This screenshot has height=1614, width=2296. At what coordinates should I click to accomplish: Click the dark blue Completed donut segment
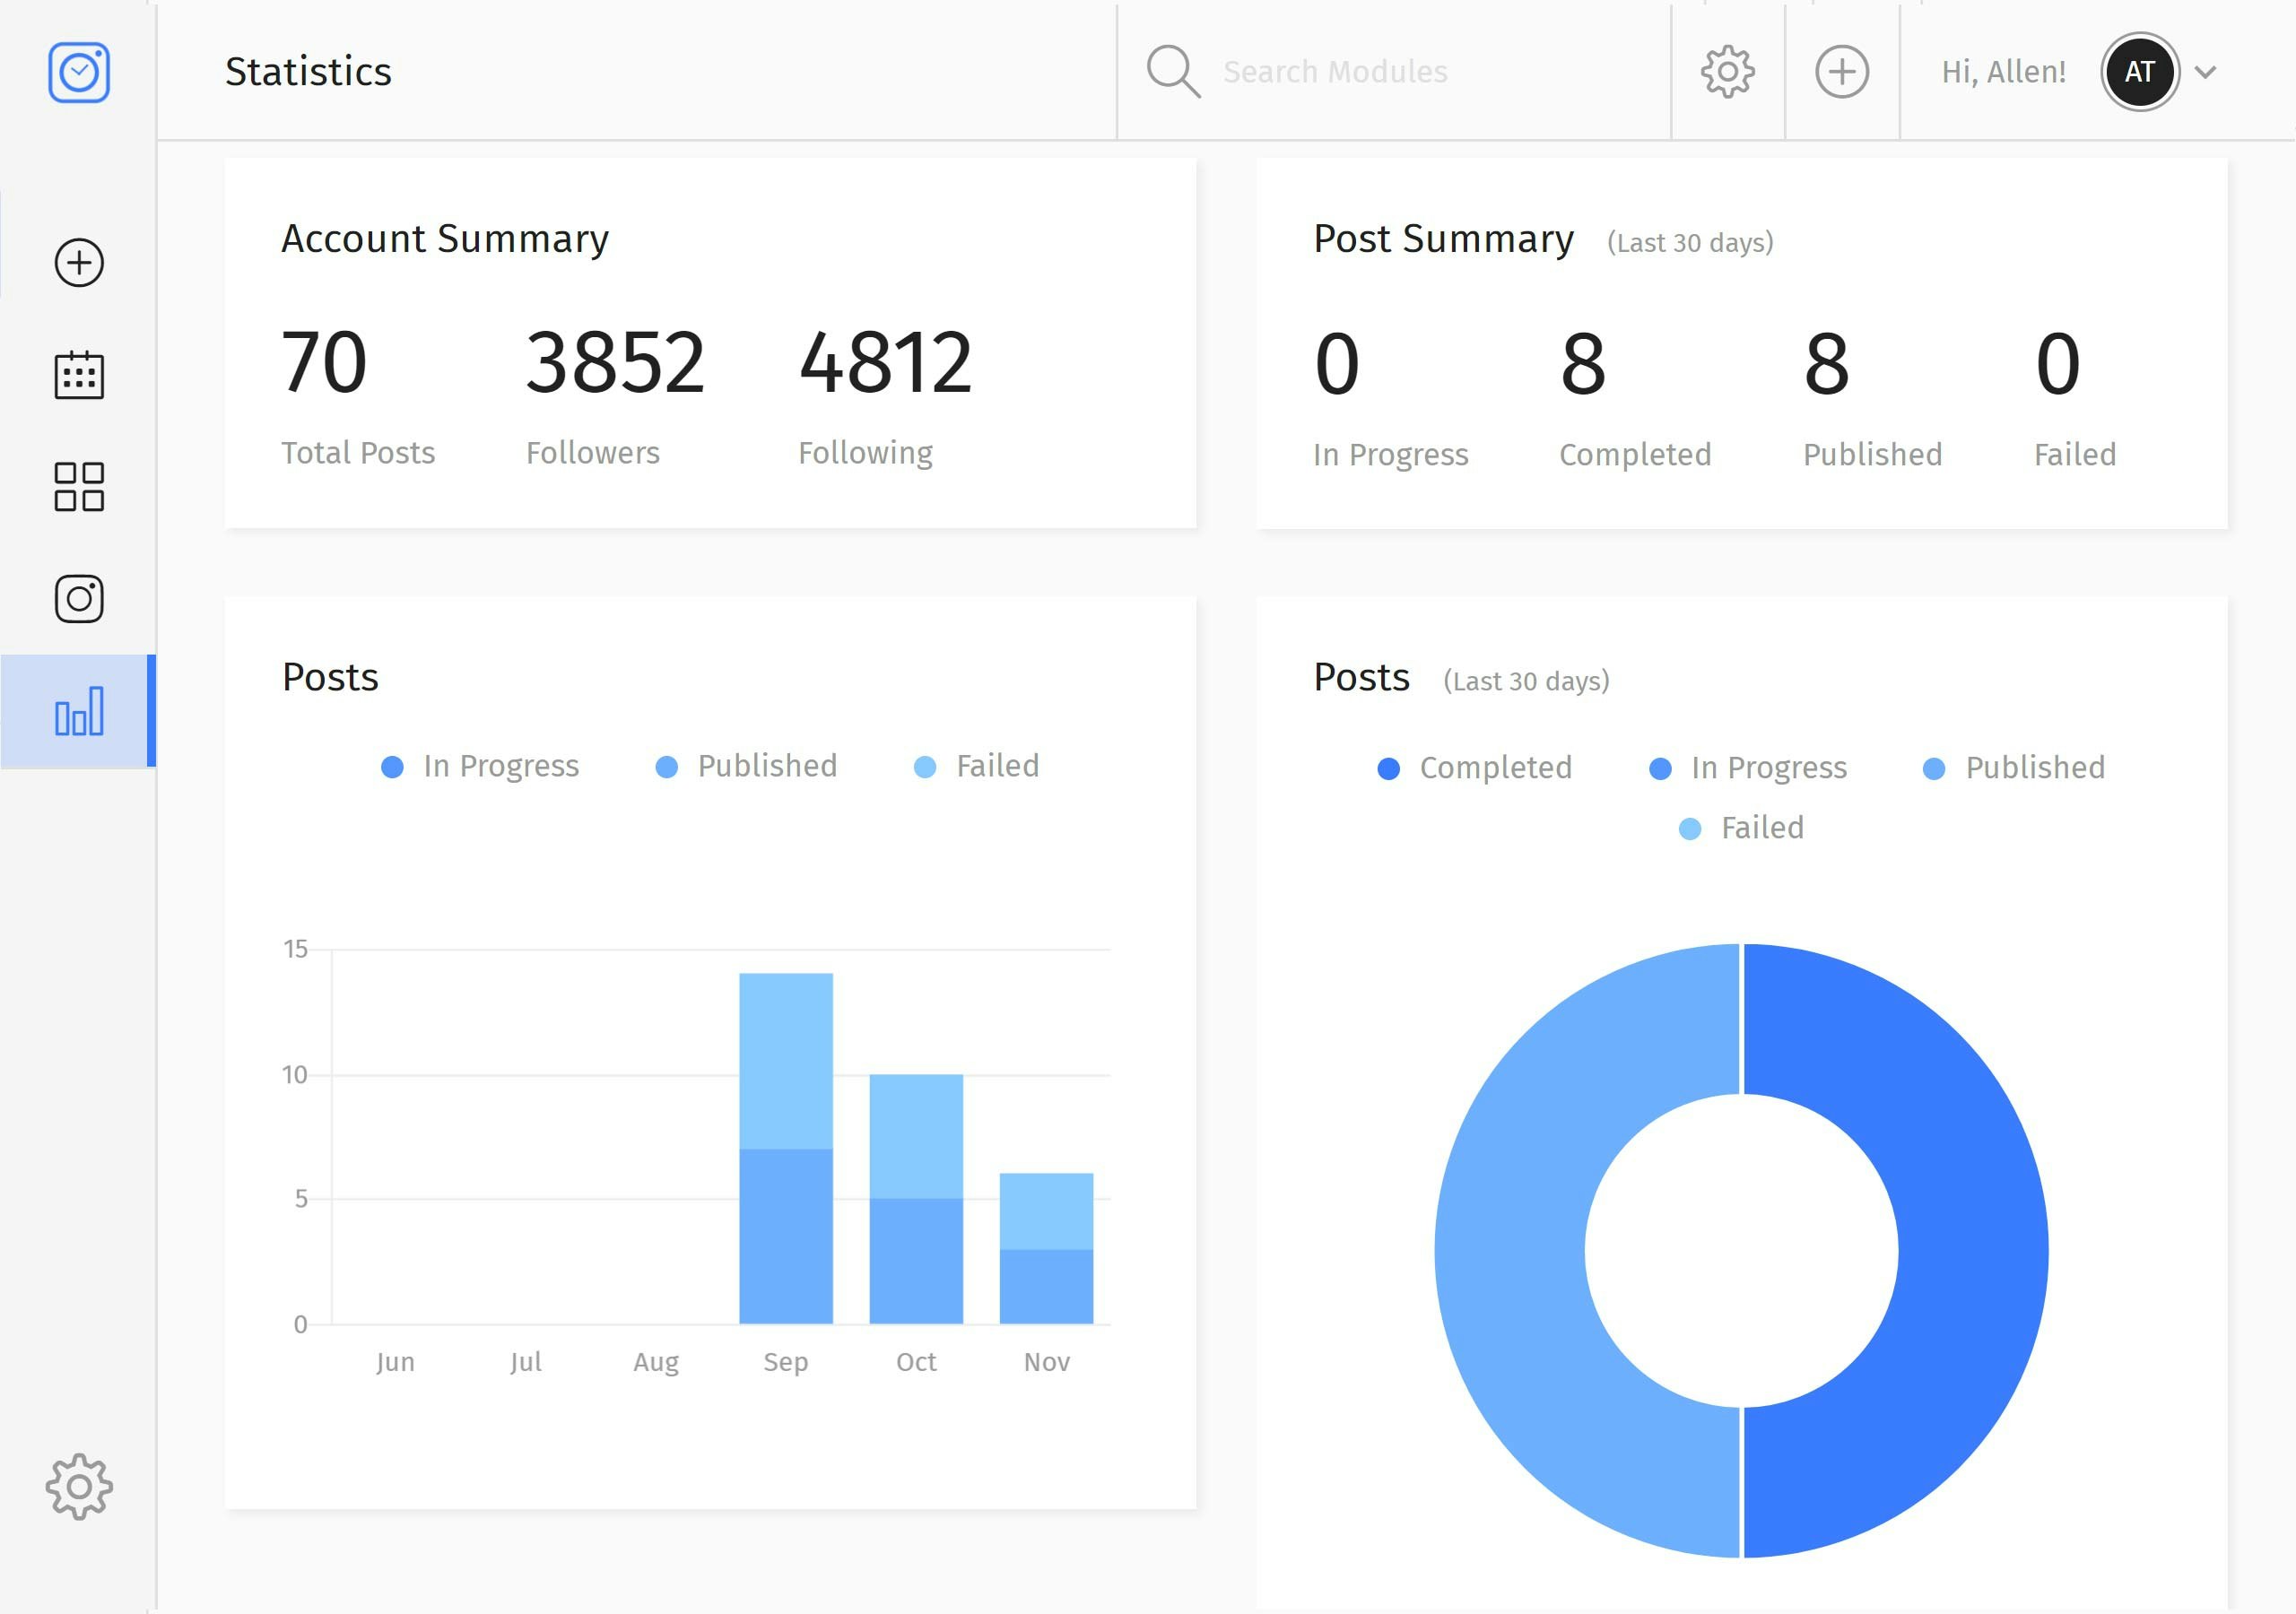[x=1970, y=1250]
